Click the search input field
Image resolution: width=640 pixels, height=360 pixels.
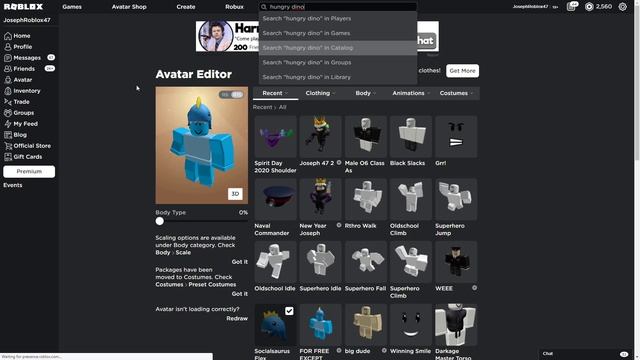pos(338,7)
